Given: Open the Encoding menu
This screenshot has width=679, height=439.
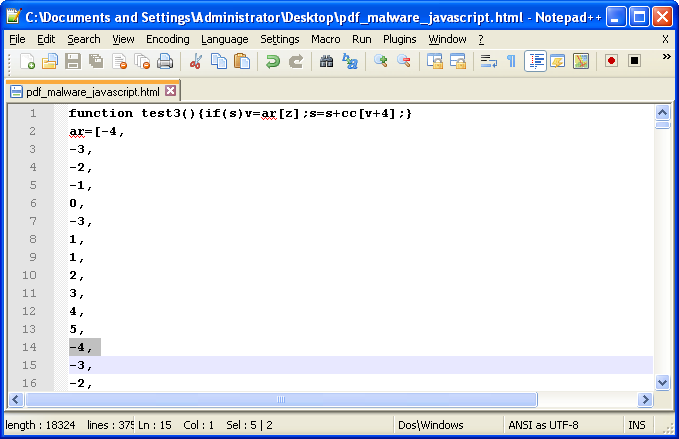Looking at the screenshot, I should [167, 39].
